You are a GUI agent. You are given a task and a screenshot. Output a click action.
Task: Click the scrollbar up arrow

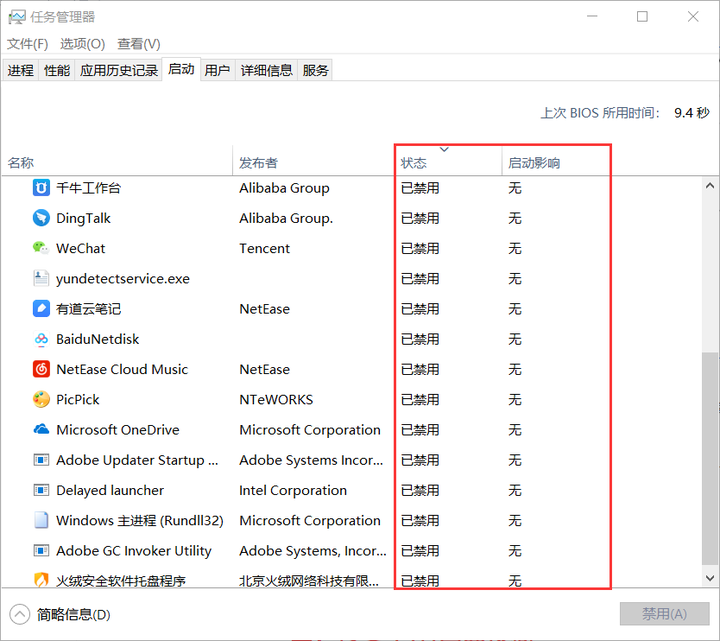click(710, 186)
